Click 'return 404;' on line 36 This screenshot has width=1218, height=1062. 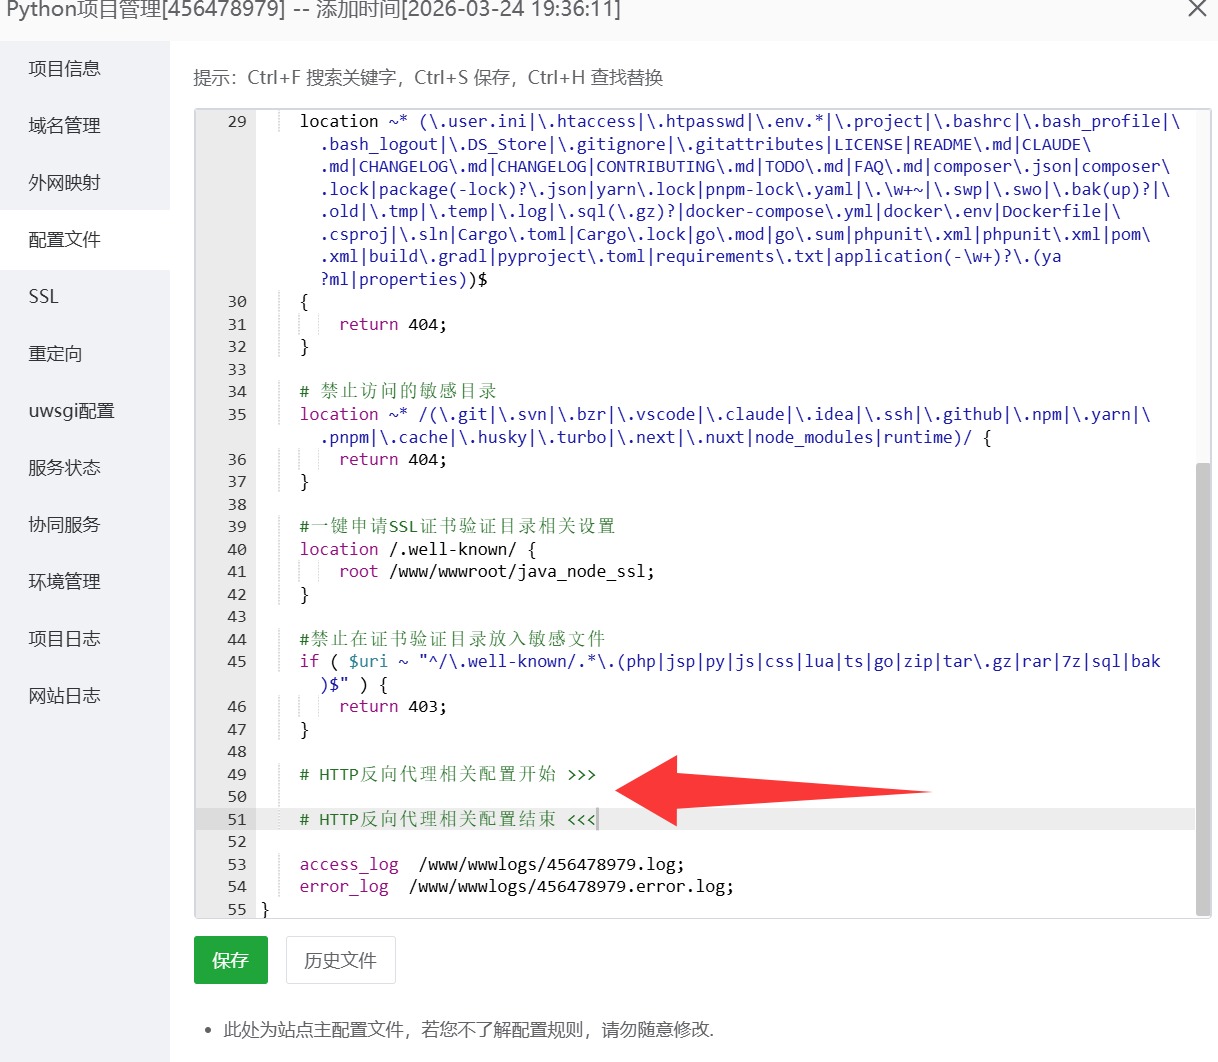coord(393,460)
